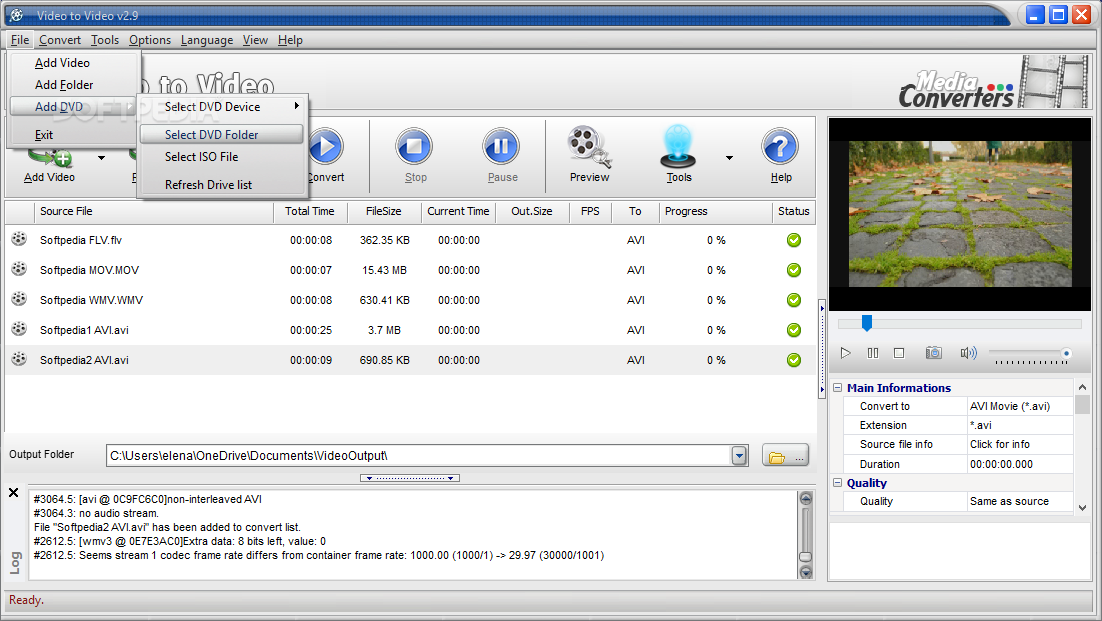Screen dimensions: 1102x621
Task: Open the File menu
Action: click(x=20, y=40)
